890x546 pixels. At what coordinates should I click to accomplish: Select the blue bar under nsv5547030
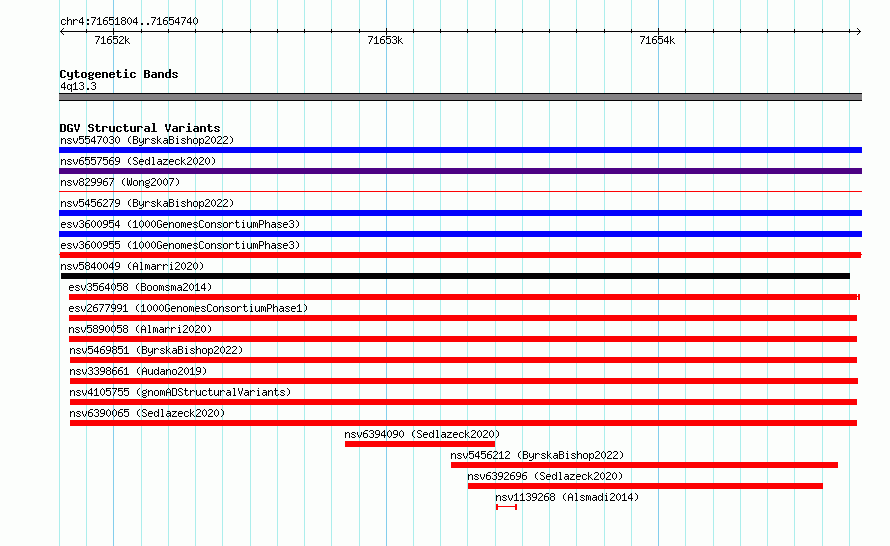point(460,150)
